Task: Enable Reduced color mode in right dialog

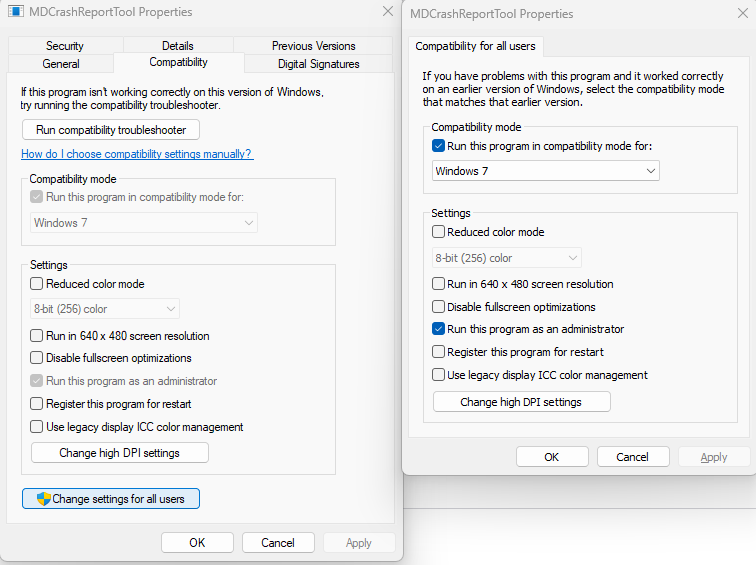Action: click(x=439, y=232)
